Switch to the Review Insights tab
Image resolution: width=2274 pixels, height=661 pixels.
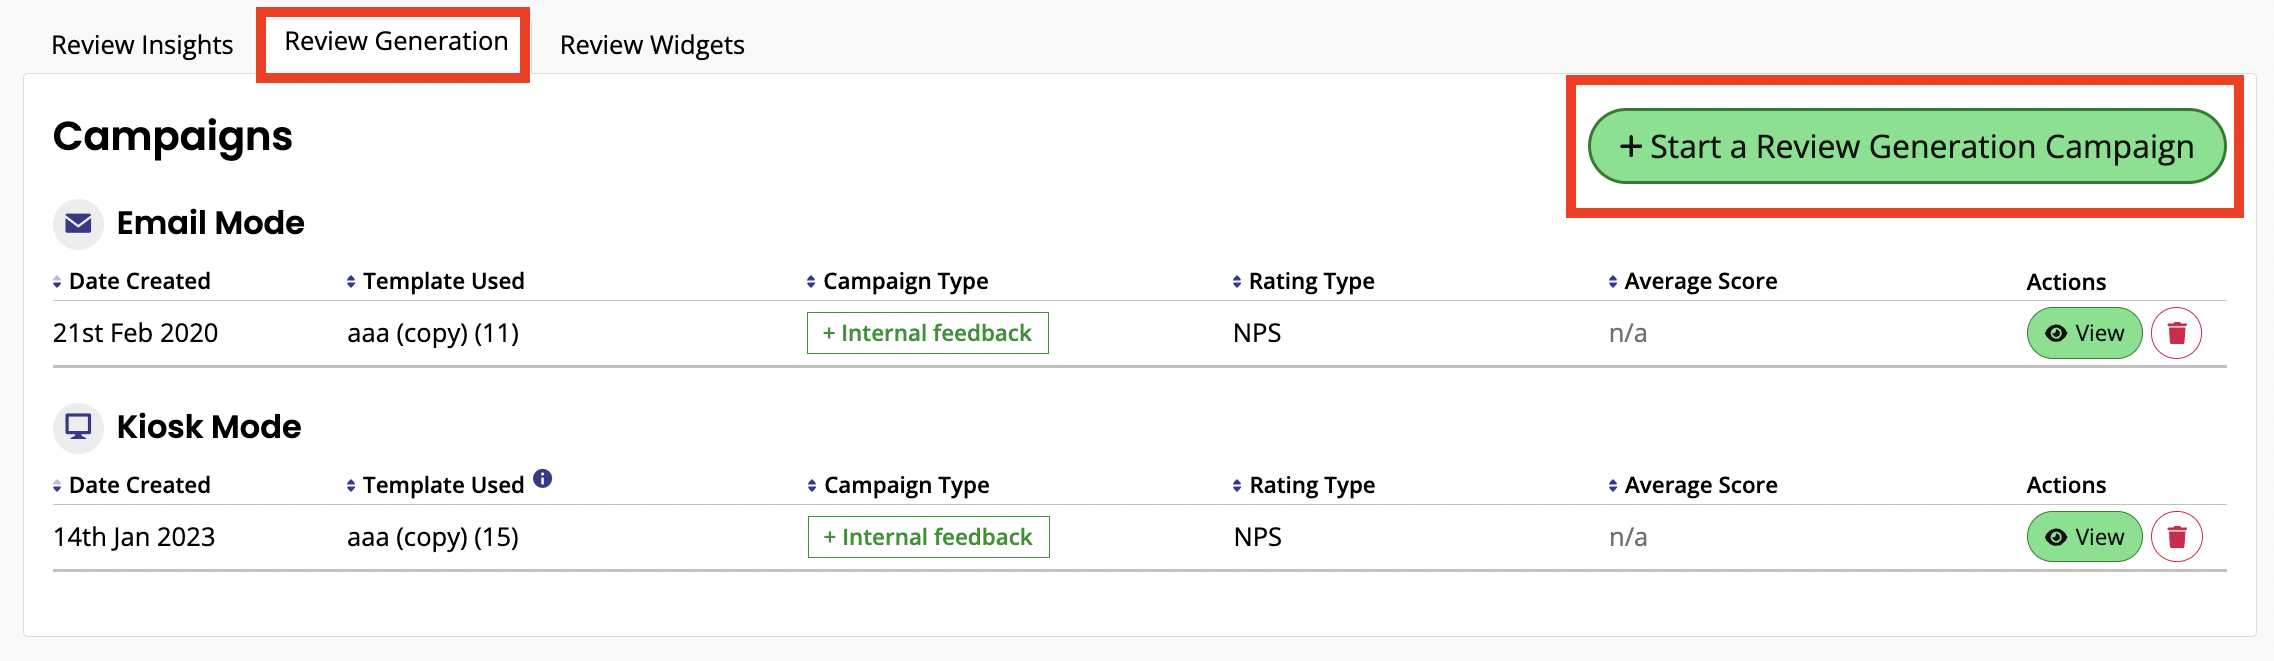(x=142, y=44)
